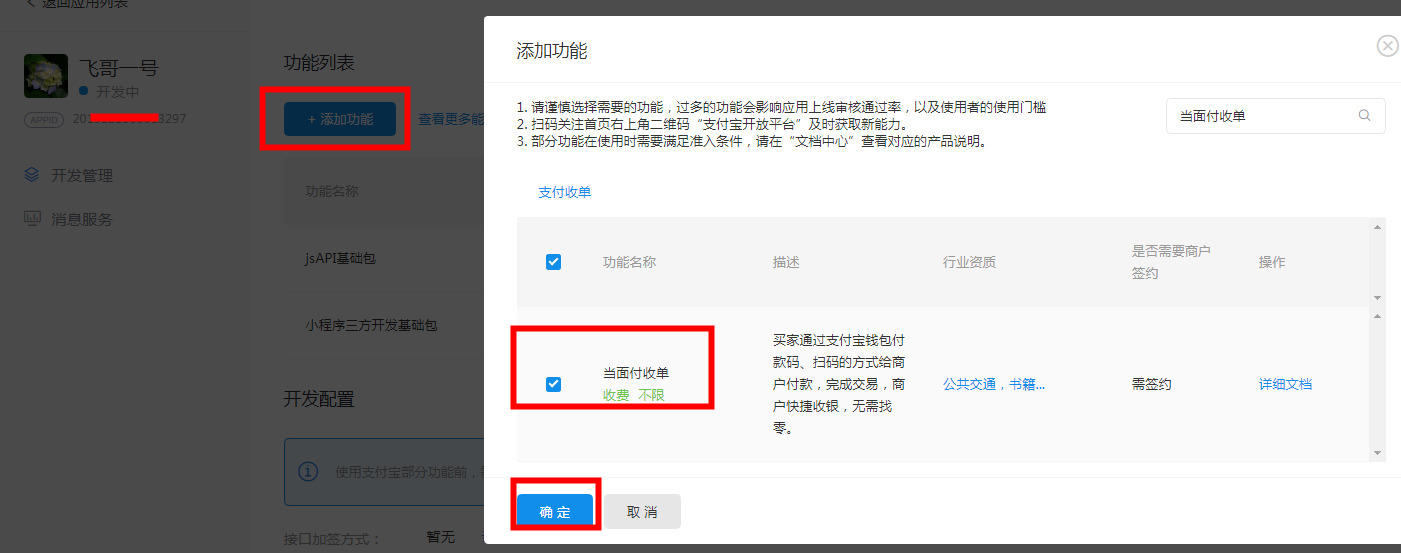Toggle the header select-all checkbox

tap(553, 262)
